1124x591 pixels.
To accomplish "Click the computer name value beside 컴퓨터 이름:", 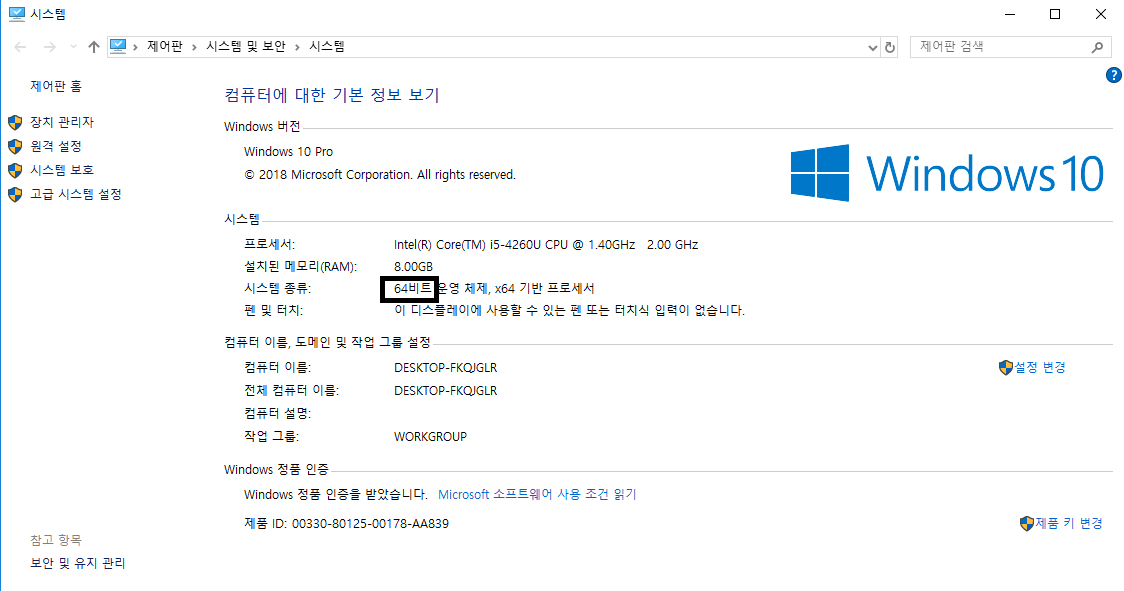I will pyautogui.click(x=445, y=367).
